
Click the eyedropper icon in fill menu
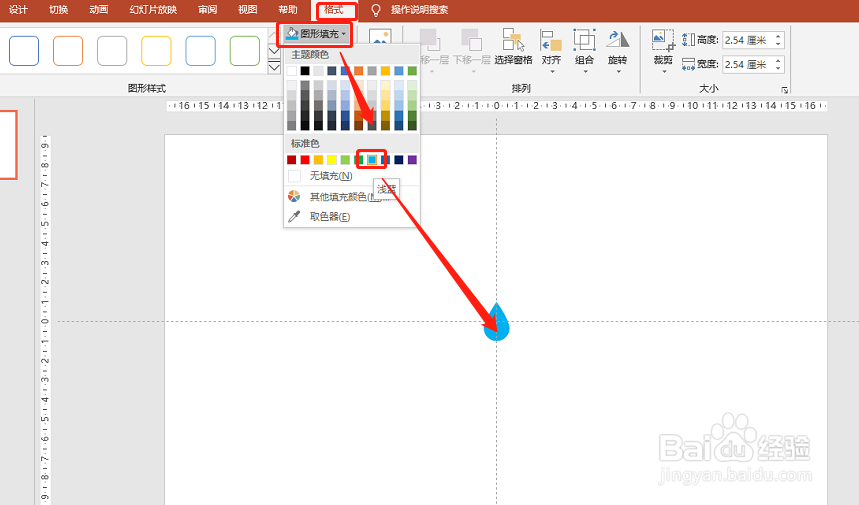pos(294,217)
